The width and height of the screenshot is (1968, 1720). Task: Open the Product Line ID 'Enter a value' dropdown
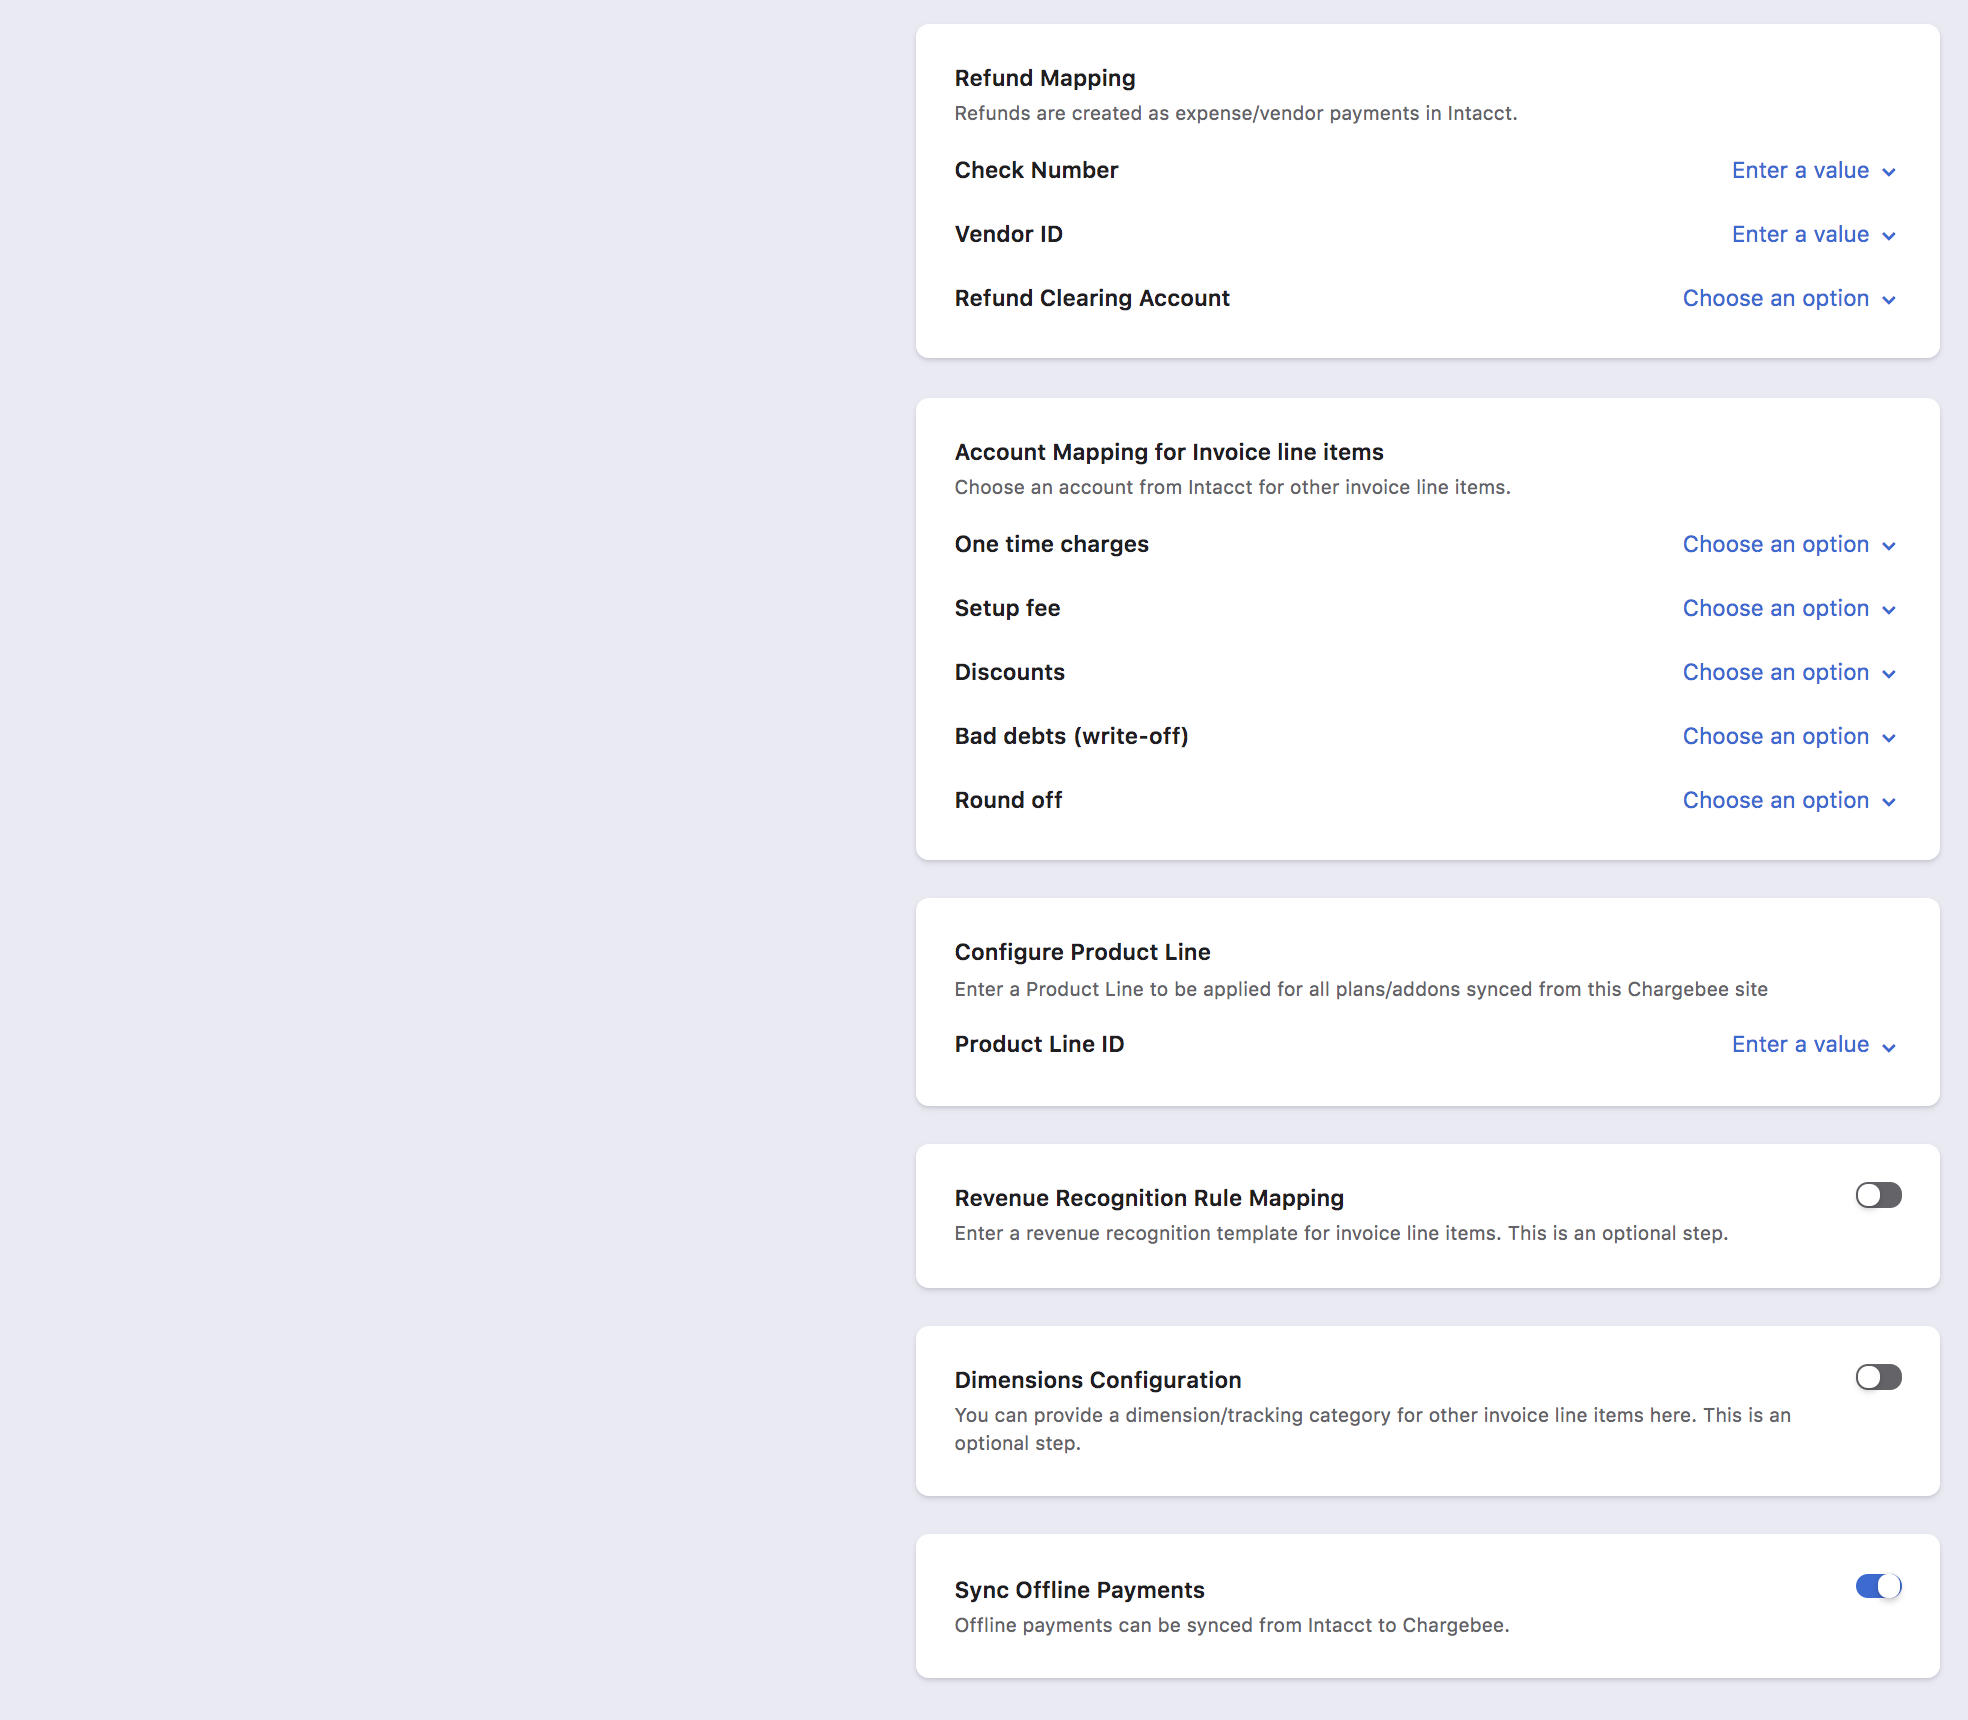click(1813, 1044)
